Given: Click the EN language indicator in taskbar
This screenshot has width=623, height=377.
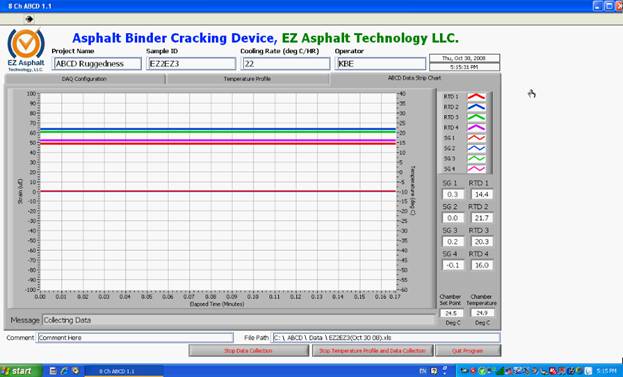Looking at the screenshot, I should click(423, 371).
